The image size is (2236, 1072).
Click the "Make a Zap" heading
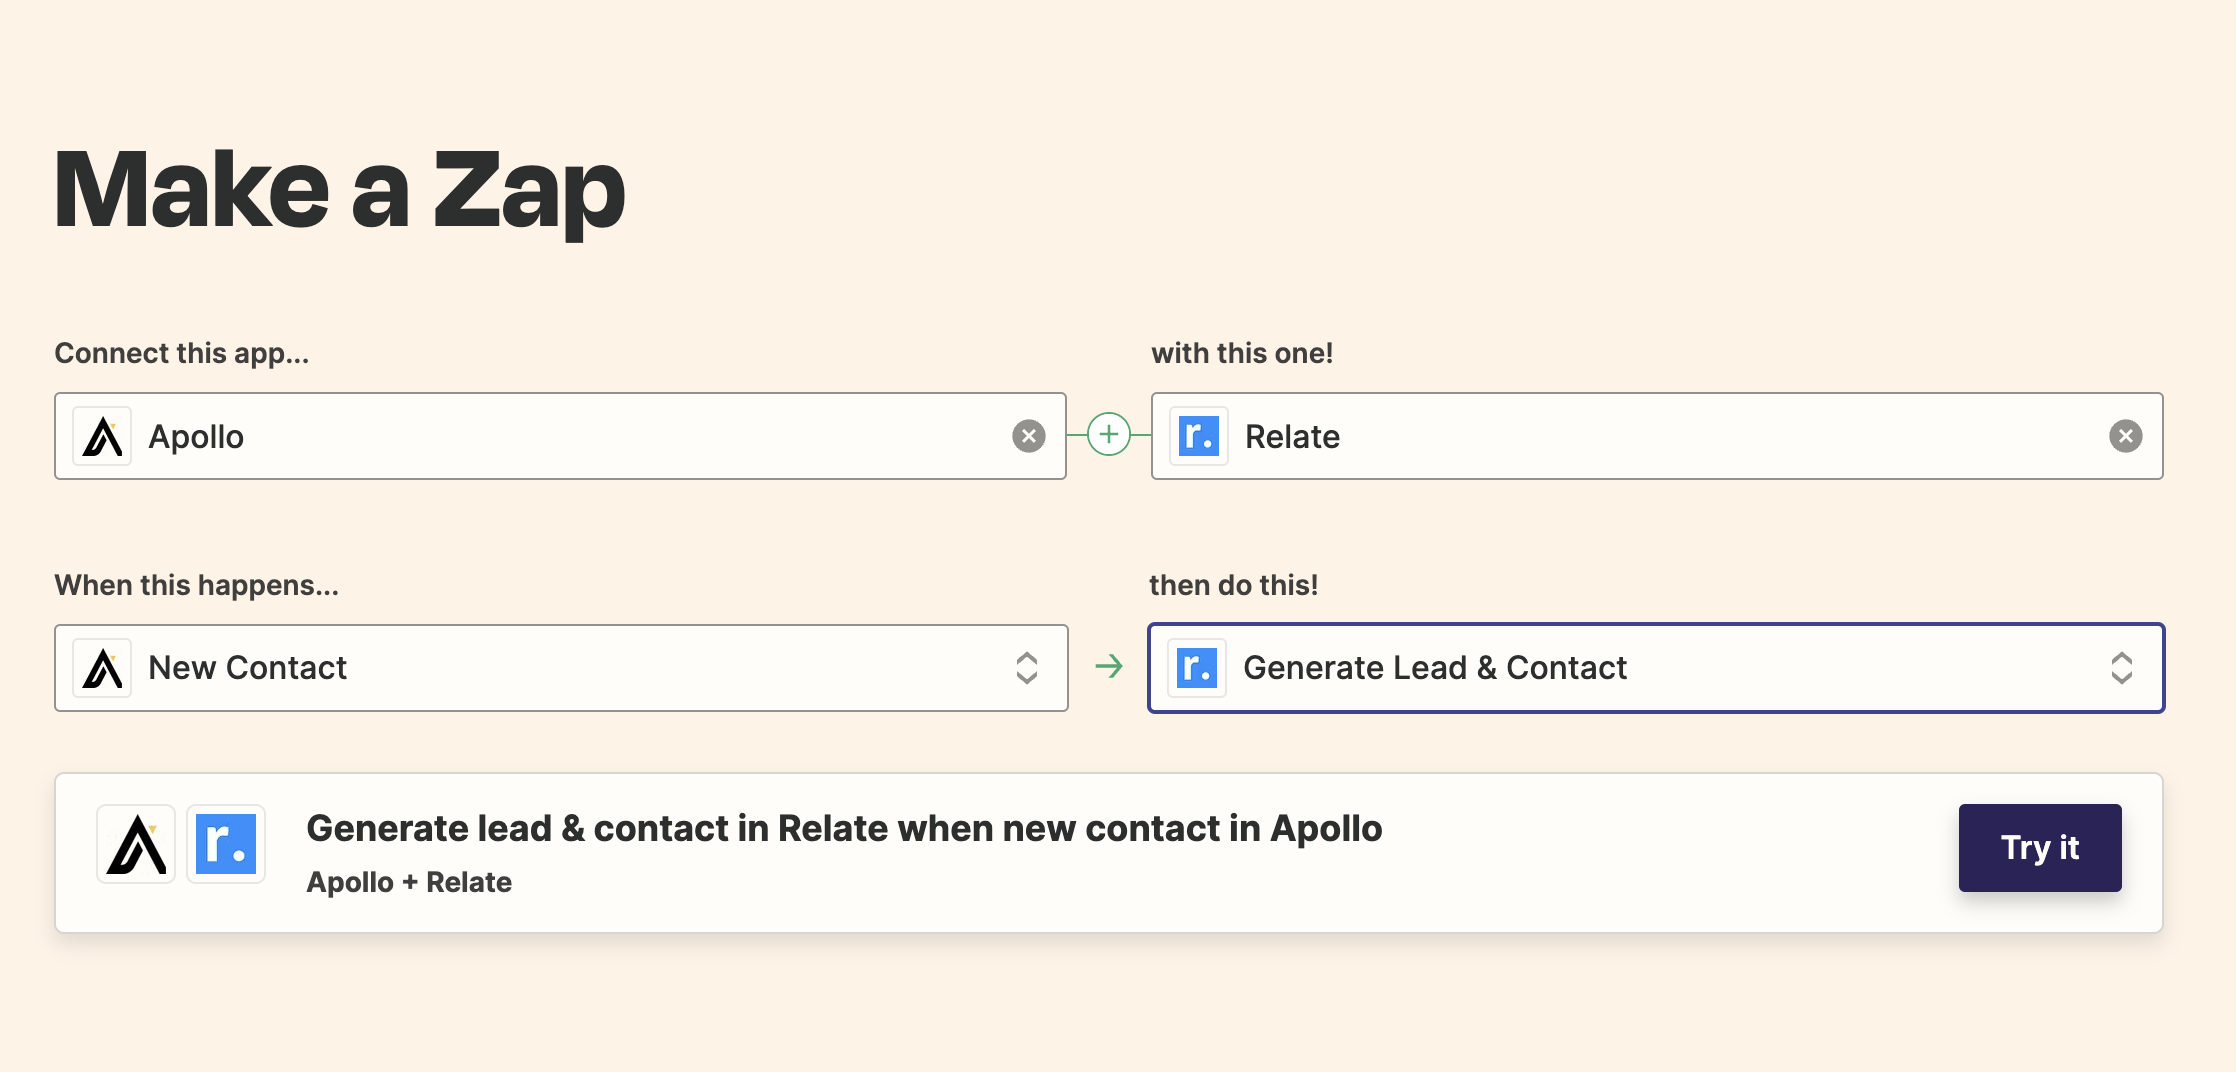[x=339, y=190]
